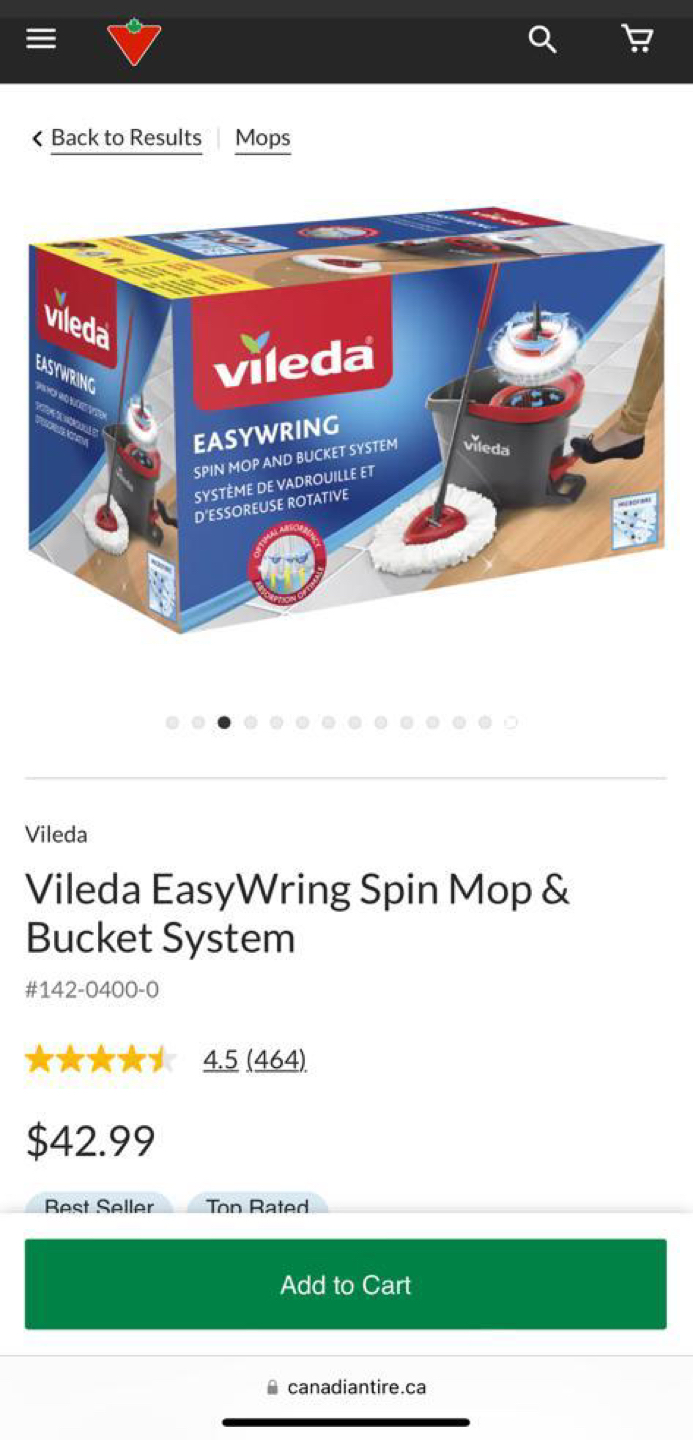Select the fourth carousel image dot
The width and height of the screenshot is (693, 1440).
[250, 722]
